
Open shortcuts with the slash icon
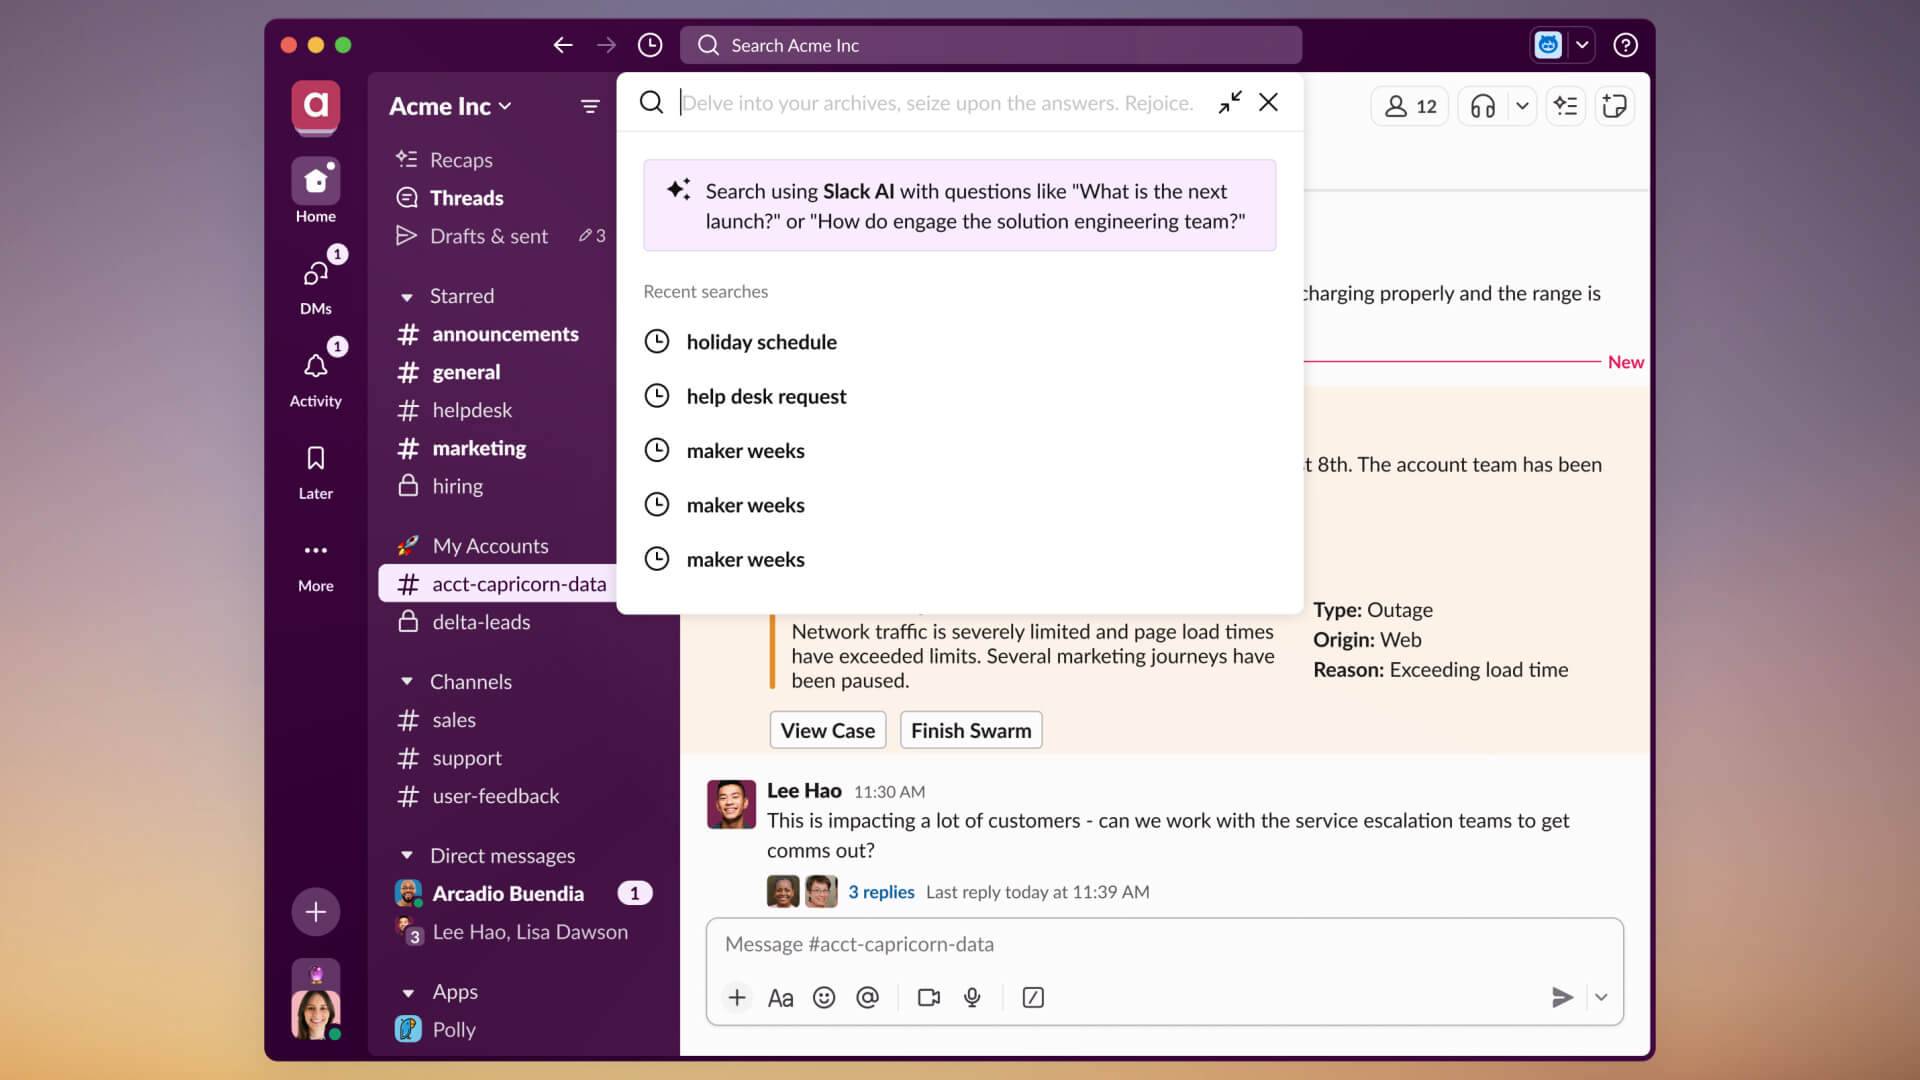pyautogui.click(x=1033, y=997)
